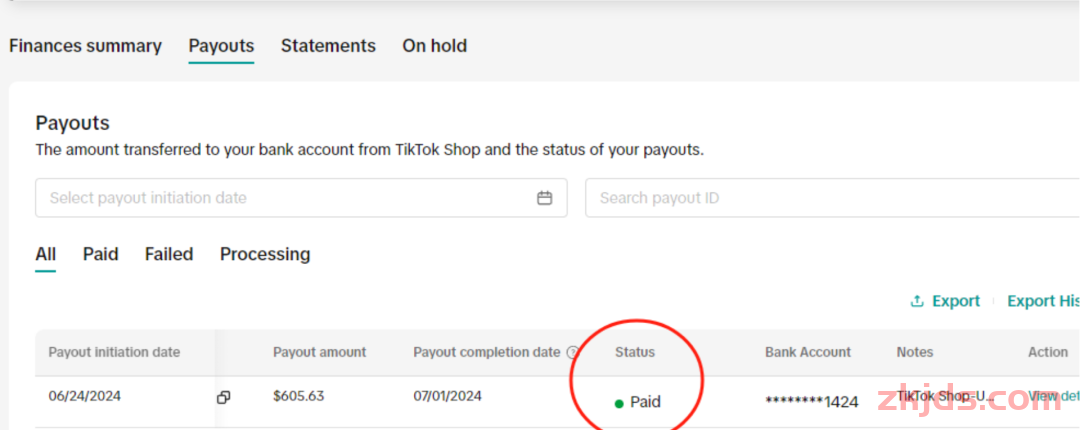Click the Search payout ID field

pos(832,198)
